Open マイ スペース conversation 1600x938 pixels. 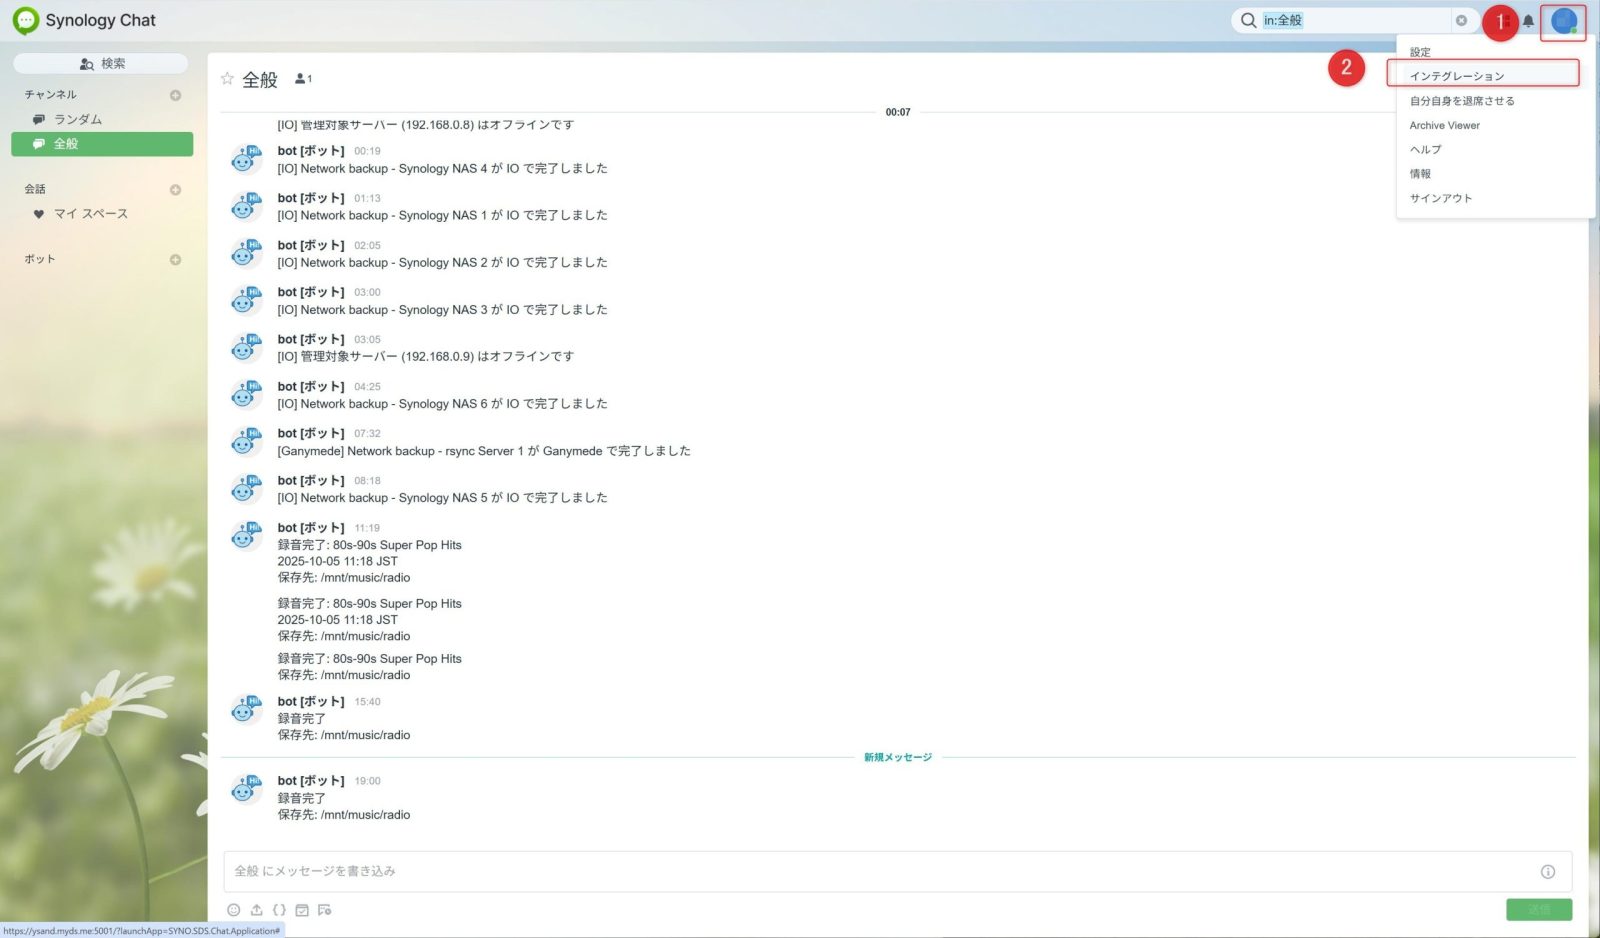click(x=90, y=214)
